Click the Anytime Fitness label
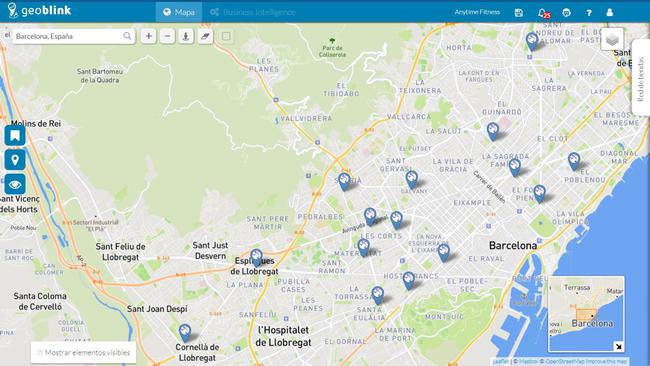Viewport: 650px width, 366px height. 477,12
